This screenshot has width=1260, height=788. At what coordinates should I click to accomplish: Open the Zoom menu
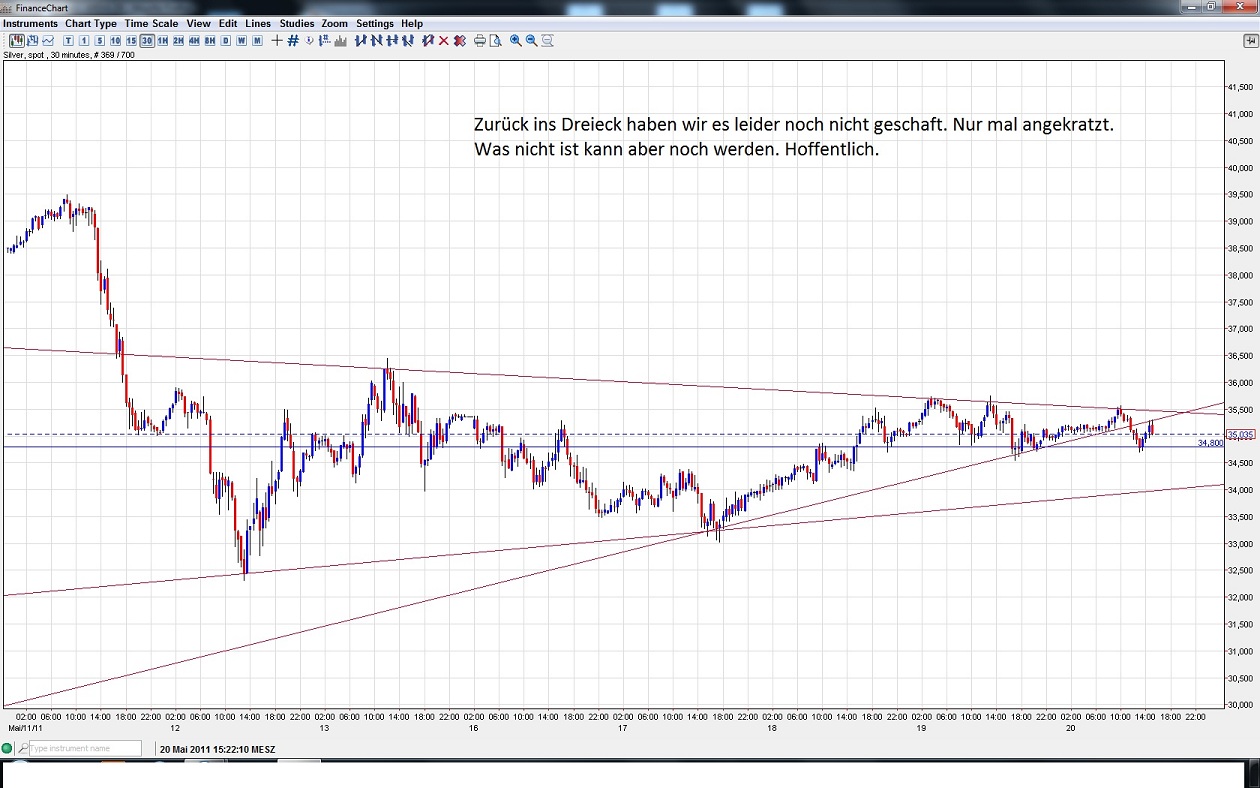pos(335,23)
